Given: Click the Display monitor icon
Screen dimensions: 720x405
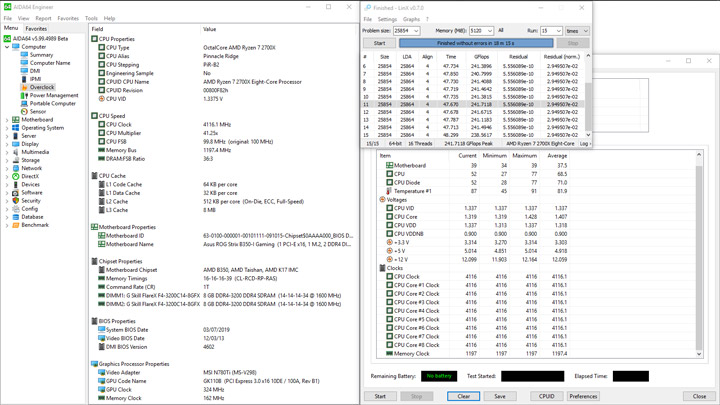Looking at the screenshot, I should pyautogui.click(x=16, y=144).
